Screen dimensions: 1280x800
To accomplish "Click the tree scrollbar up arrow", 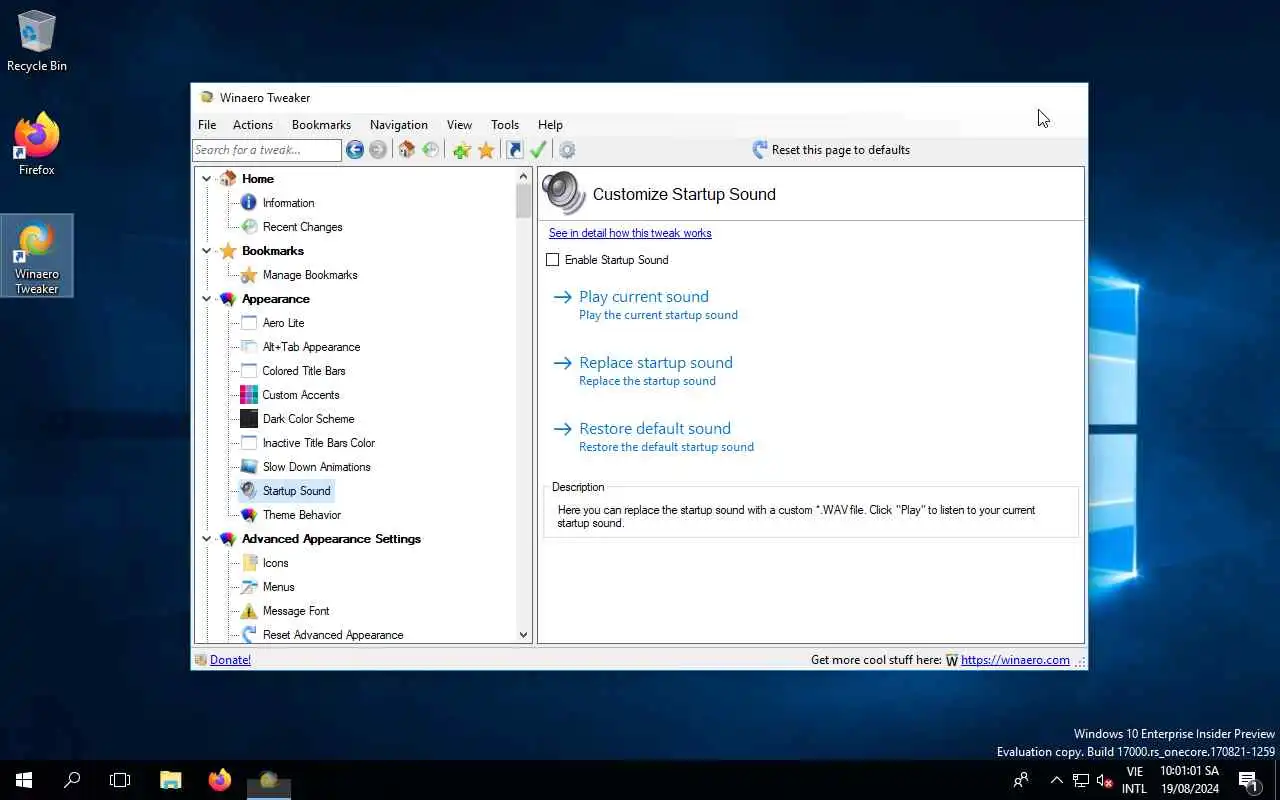I will click(523, 177).
